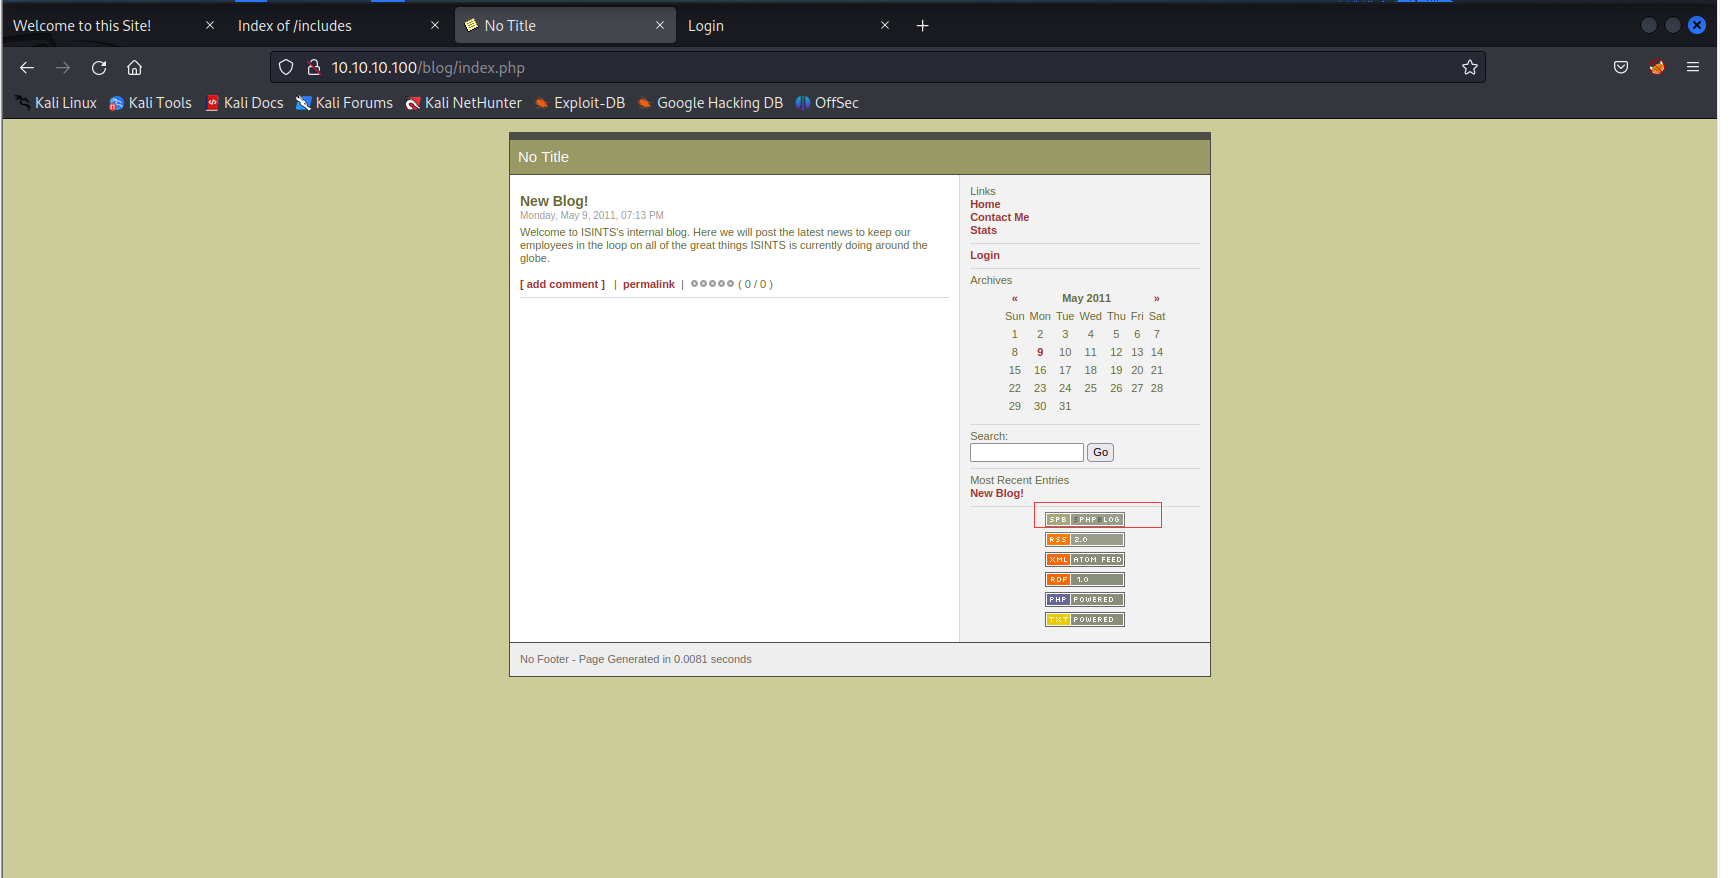Open the Kali Forums bookmark
1731x878 pixels.
point(344,103)
